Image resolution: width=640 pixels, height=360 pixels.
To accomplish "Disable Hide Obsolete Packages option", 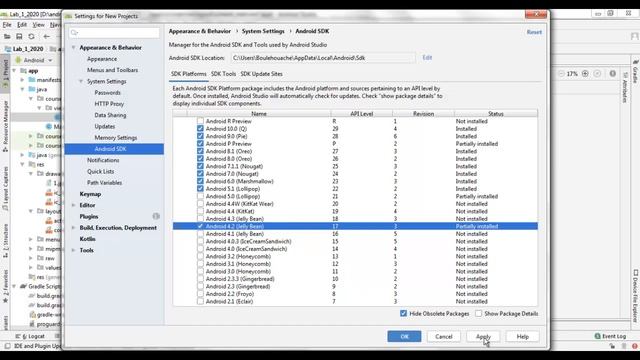I will click(x=403, y=313).
